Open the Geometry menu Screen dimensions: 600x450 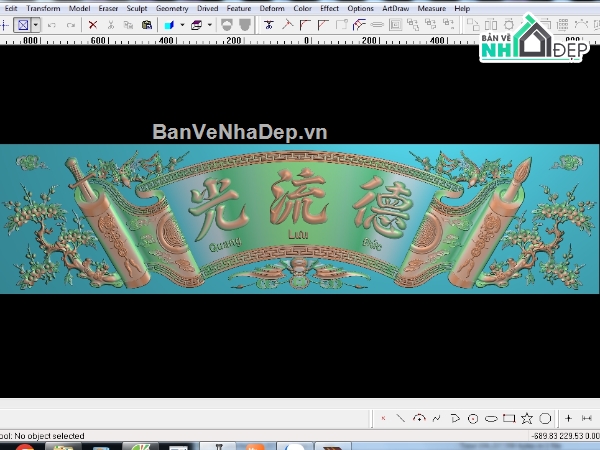(172, 8)
